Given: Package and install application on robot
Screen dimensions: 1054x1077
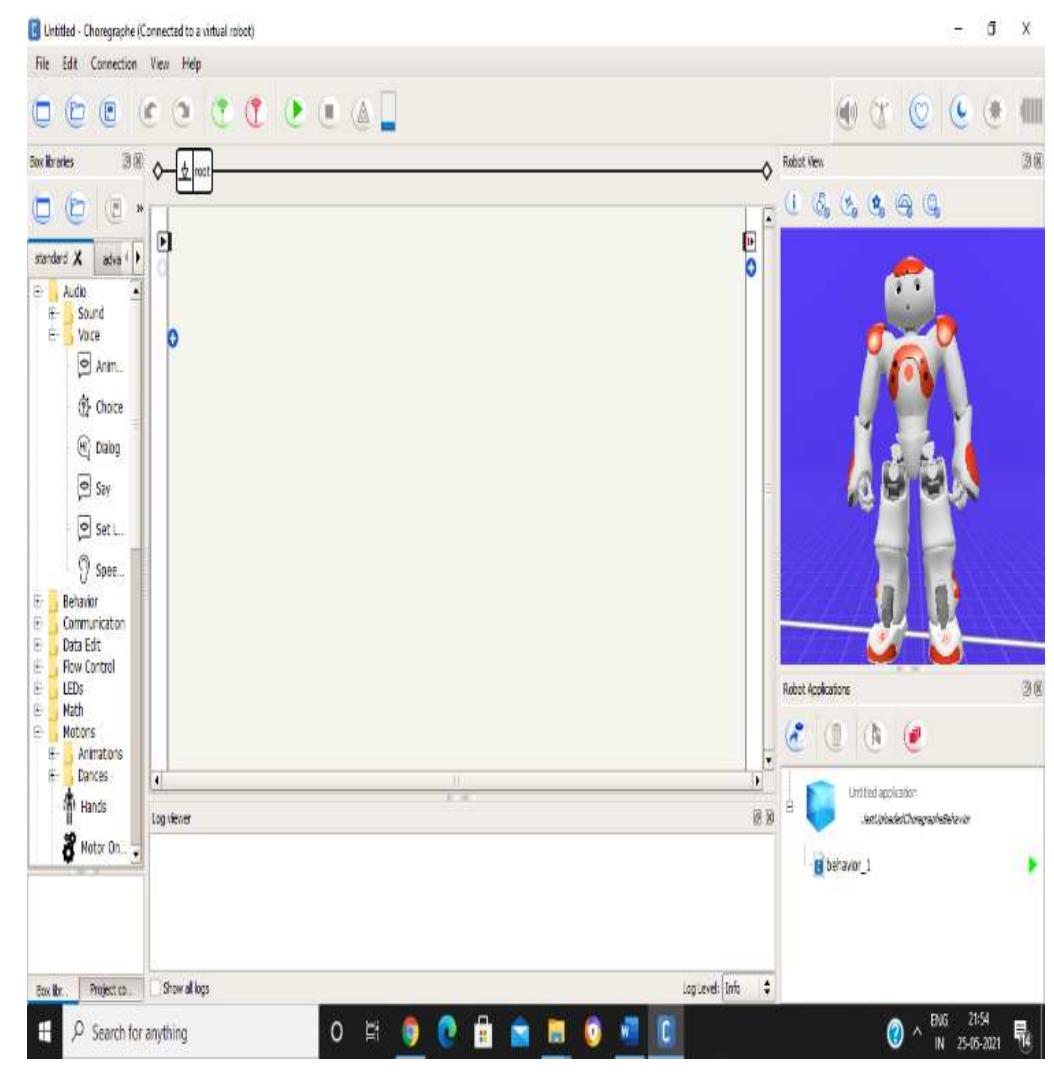Looking at the screenshot, I should (x=797, y=736).
